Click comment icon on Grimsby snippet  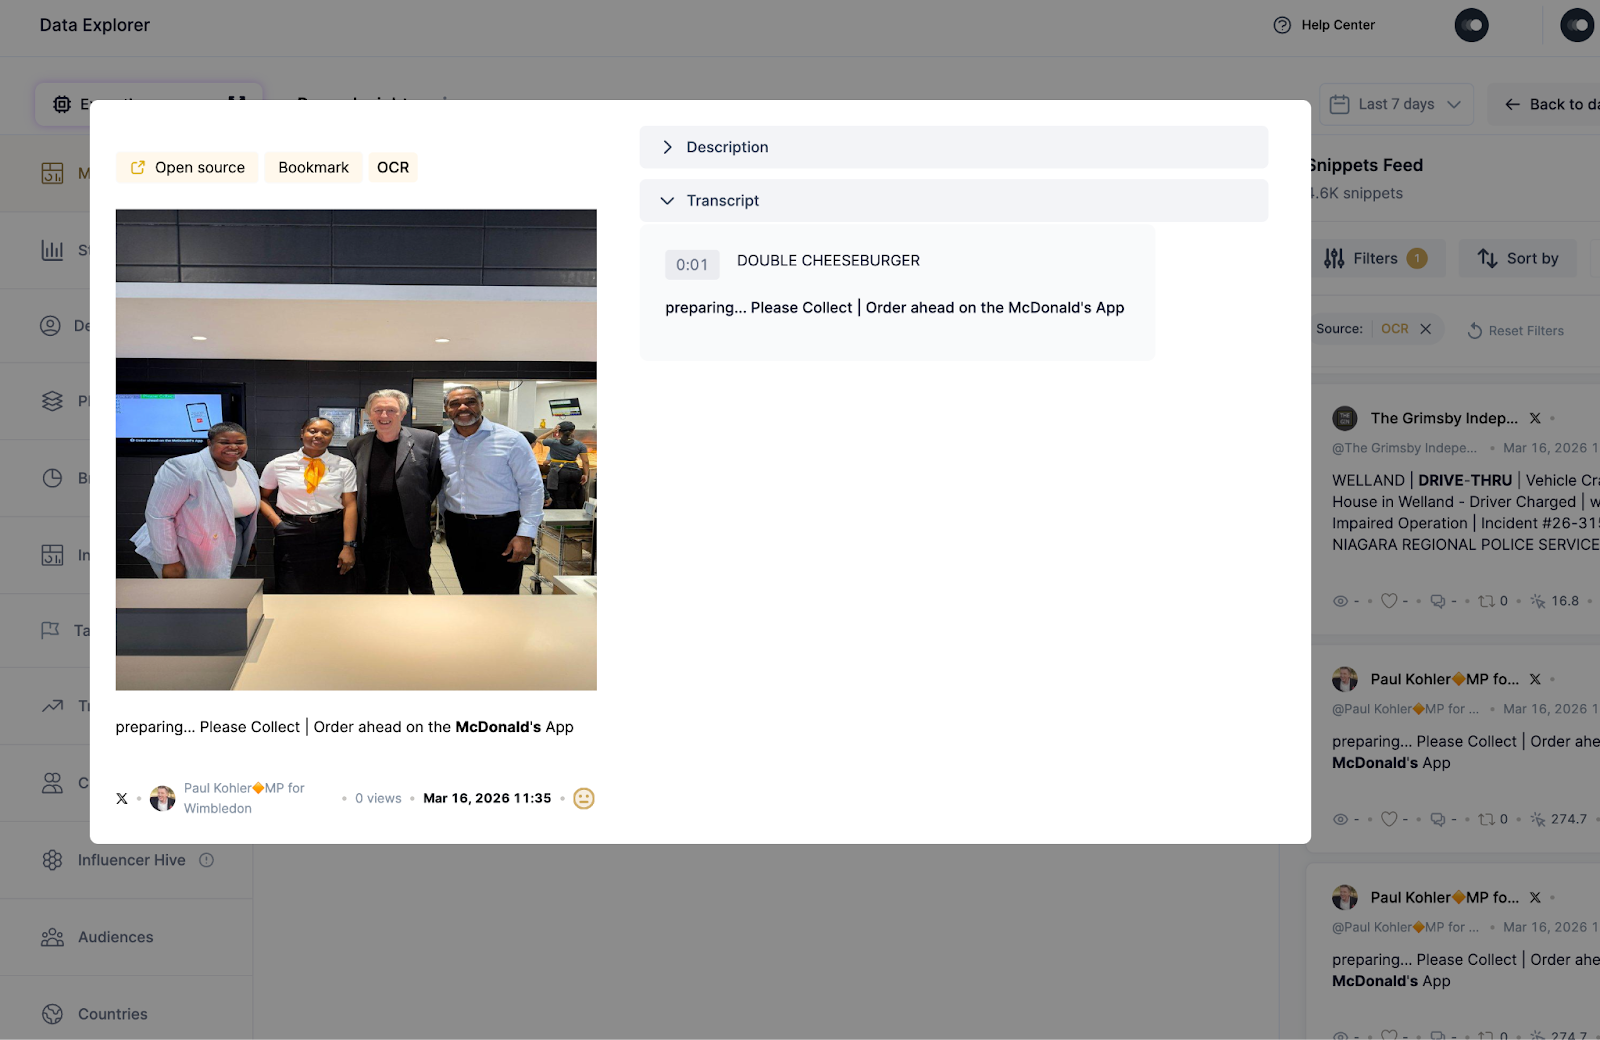click(x=1438, y=601)
